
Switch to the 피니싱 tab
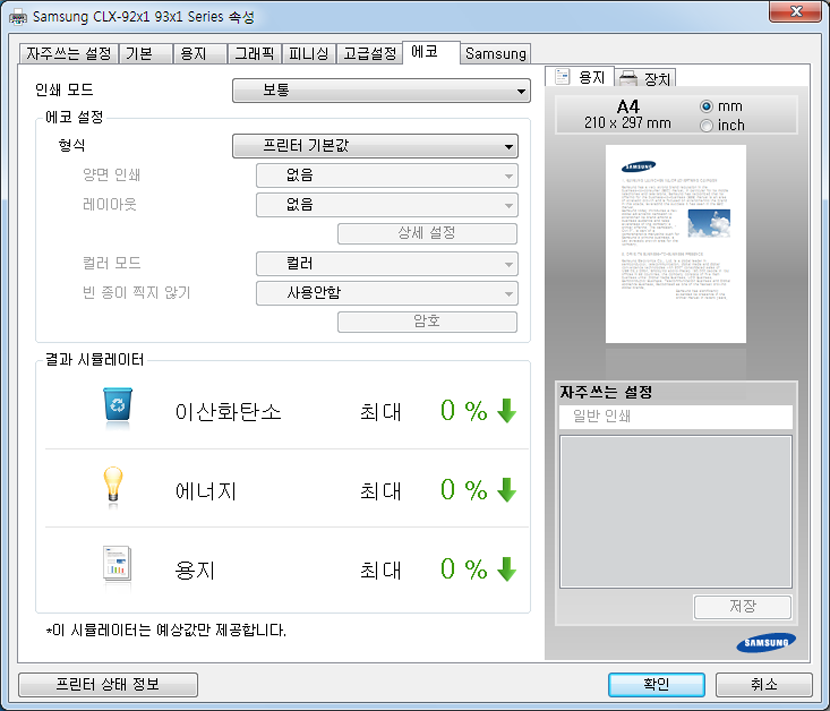pyautogui.click(x=309, y=53)
